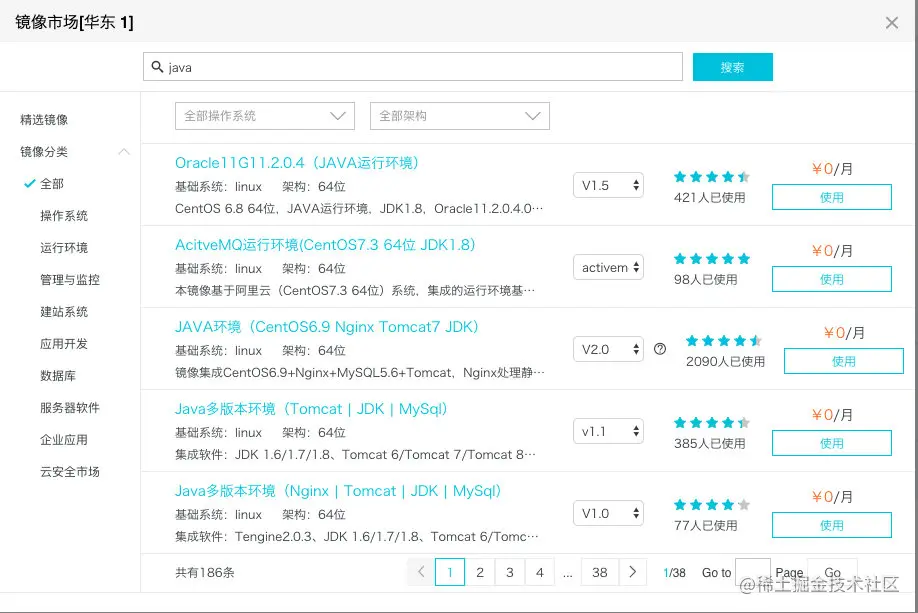
Task: Open the activem version selector
Action: [x=608, y=268]
